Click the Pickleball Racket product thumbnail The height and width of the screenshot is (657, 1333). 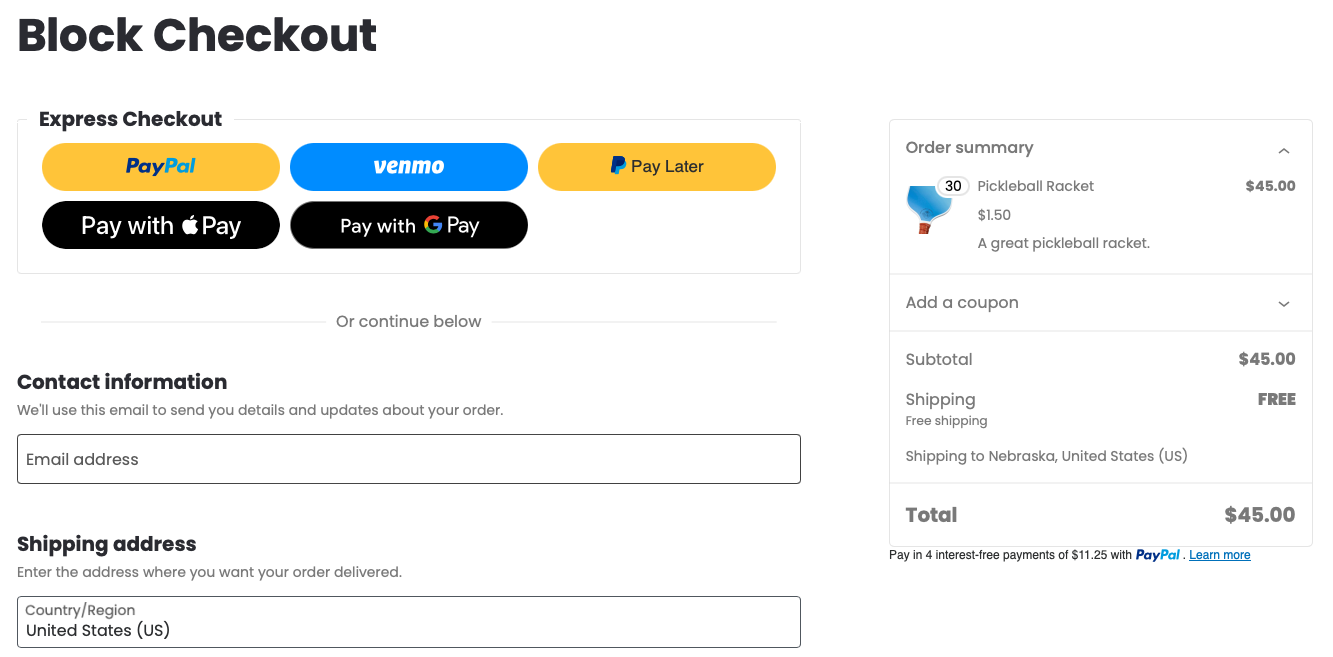925,209
